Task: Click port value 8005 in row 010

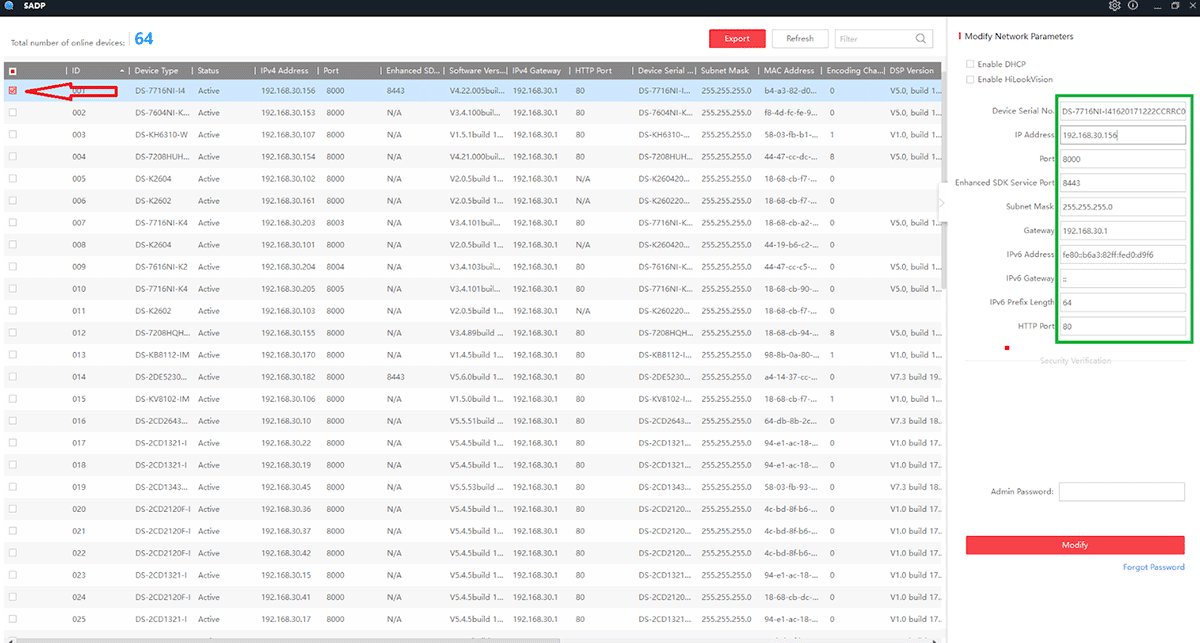Action: pyautogui.click(x=335, y=289)
